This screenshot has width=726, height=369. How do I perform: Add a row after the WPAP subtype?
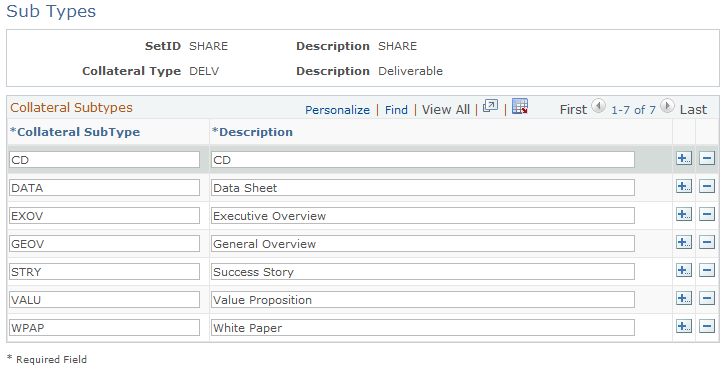(x=684, y=327)
